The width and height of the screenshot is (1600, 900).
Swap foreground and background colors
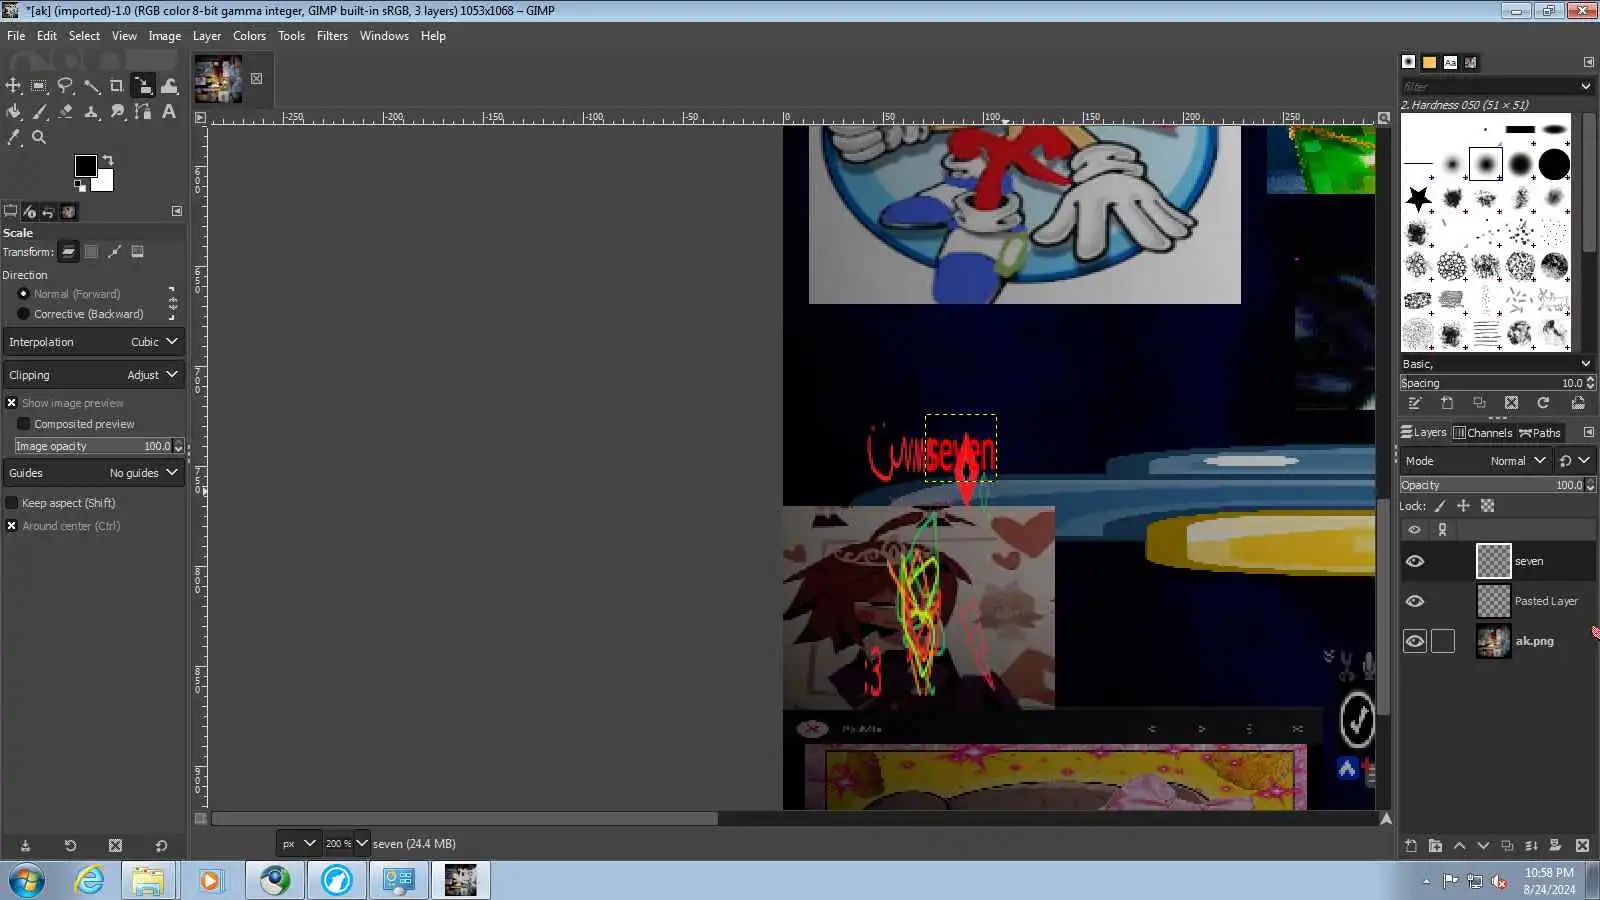pyautogui.click(x=108, y=160)
